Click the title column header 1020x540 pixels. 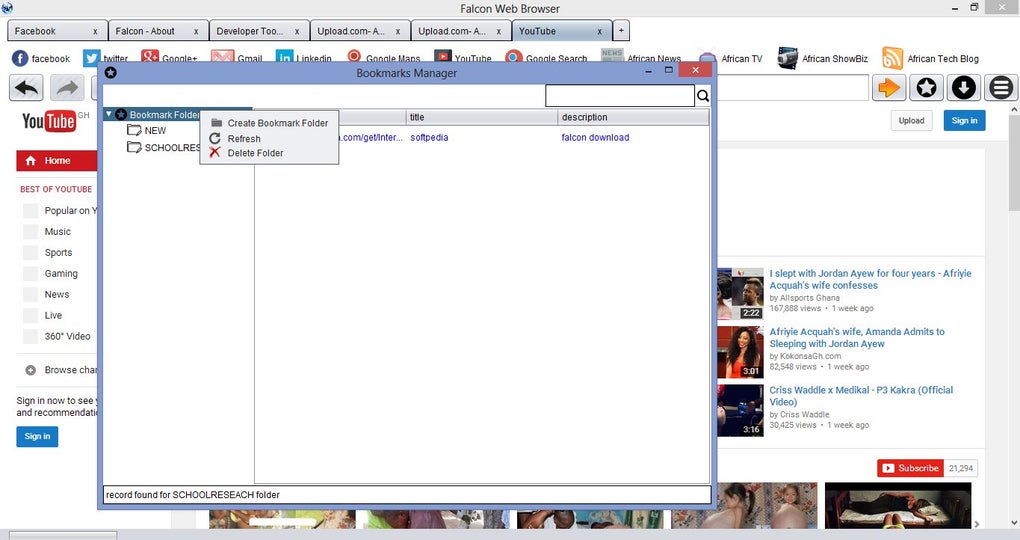pos(481,117)
